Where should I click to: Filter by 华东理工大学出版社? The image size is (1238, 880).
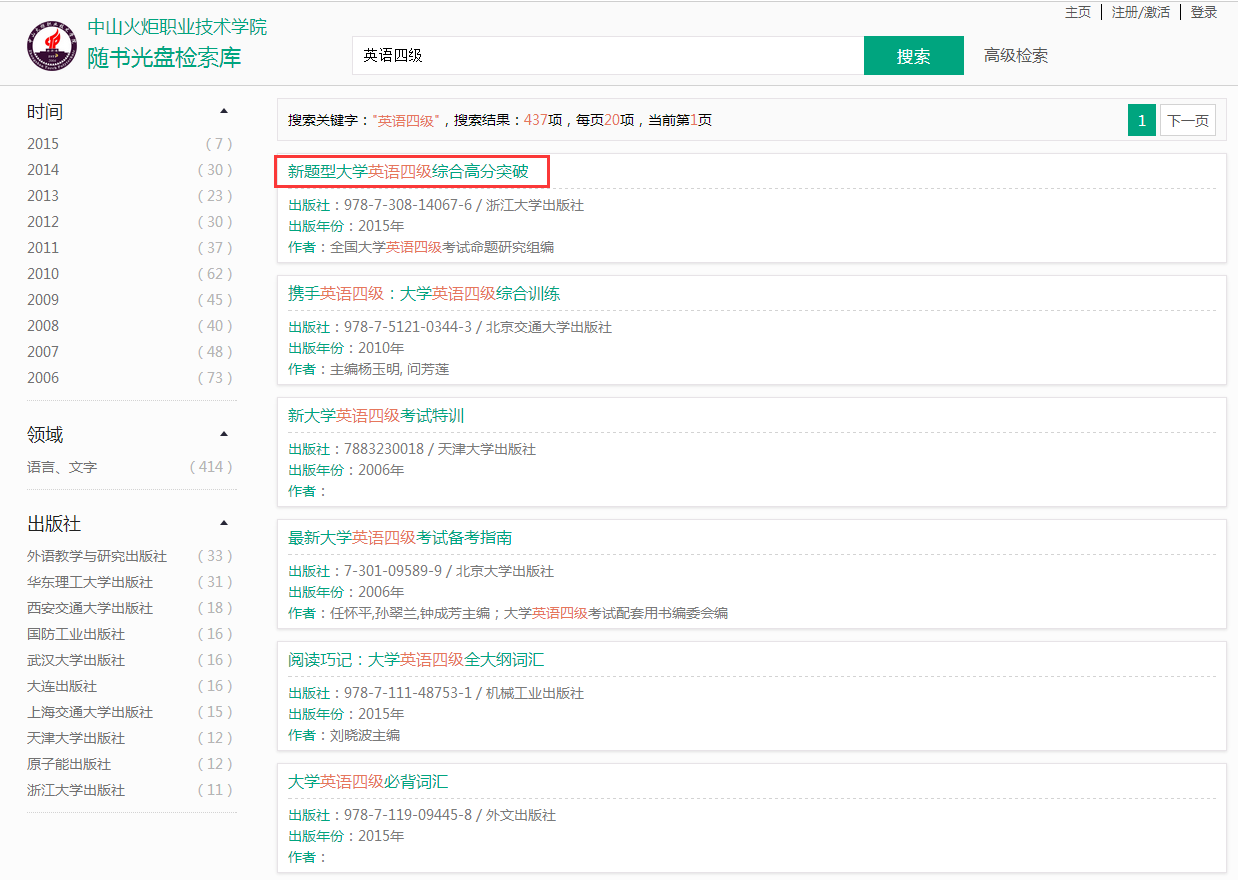coord(90,582)
